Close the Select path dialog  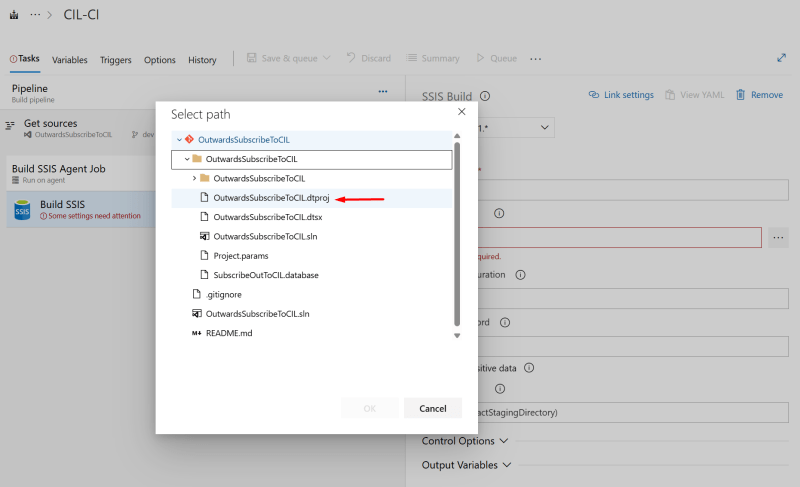[x=462, y=112]
